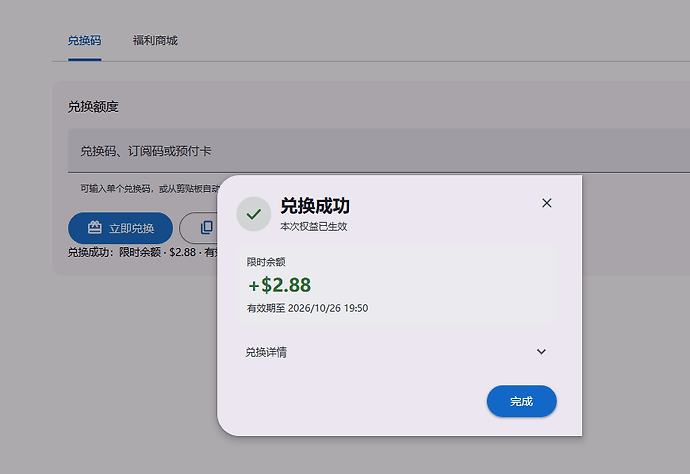Click the 可输入单个兑换码 hint text
This screenshot has width=690, height=474.
(149, 189)
